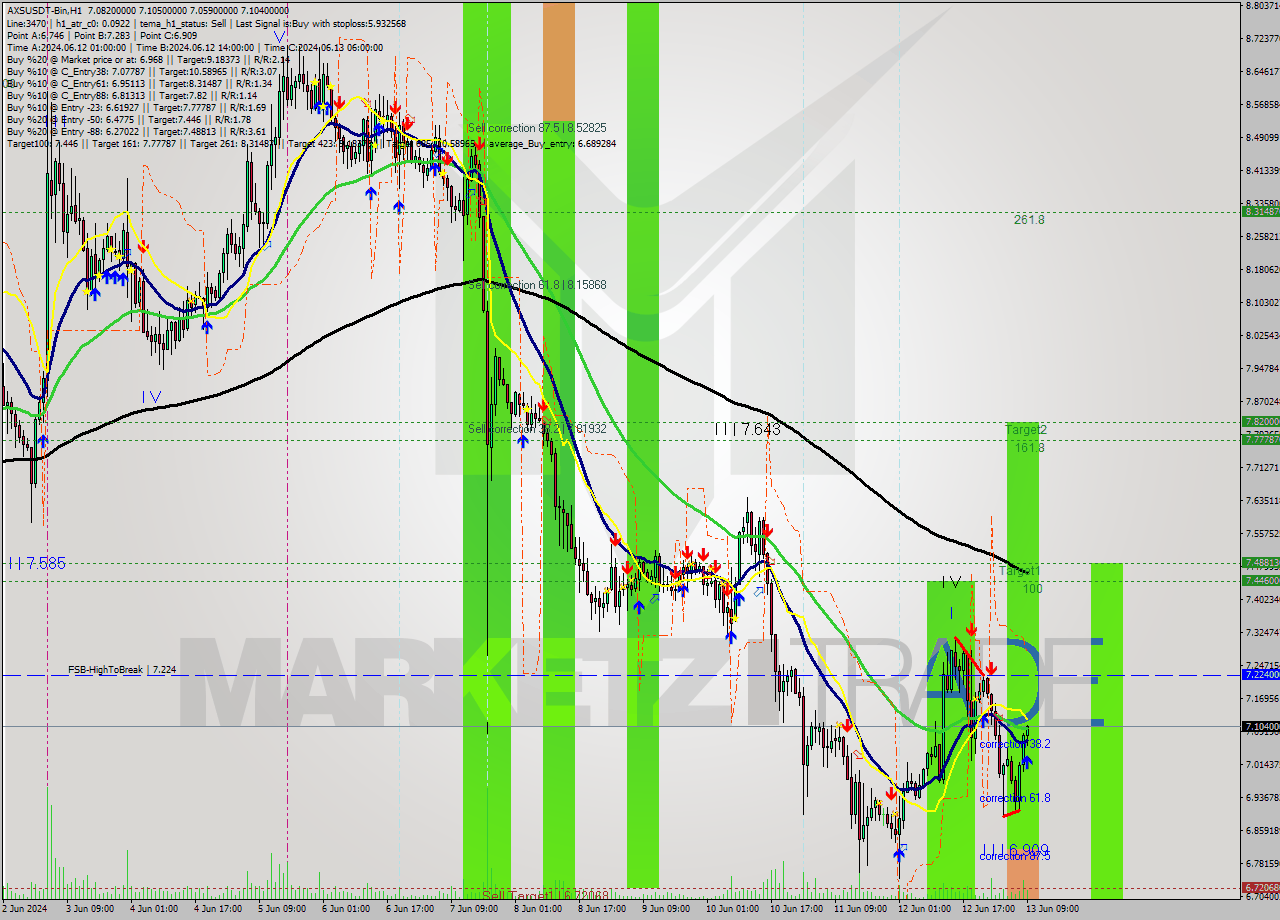Click the '5 Jun 09:00' time axis label
This screenshot has height=920, width=1280.
(281, 909)
